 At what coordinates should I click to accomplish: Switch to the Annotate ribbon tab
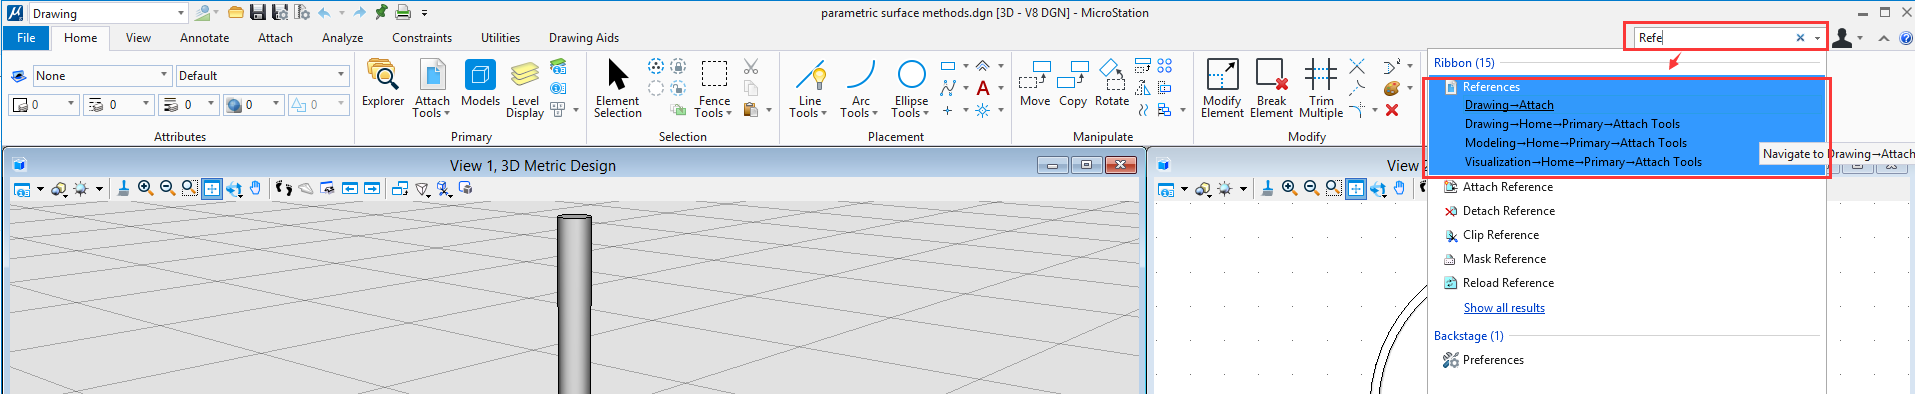click(x=204, y=38)
